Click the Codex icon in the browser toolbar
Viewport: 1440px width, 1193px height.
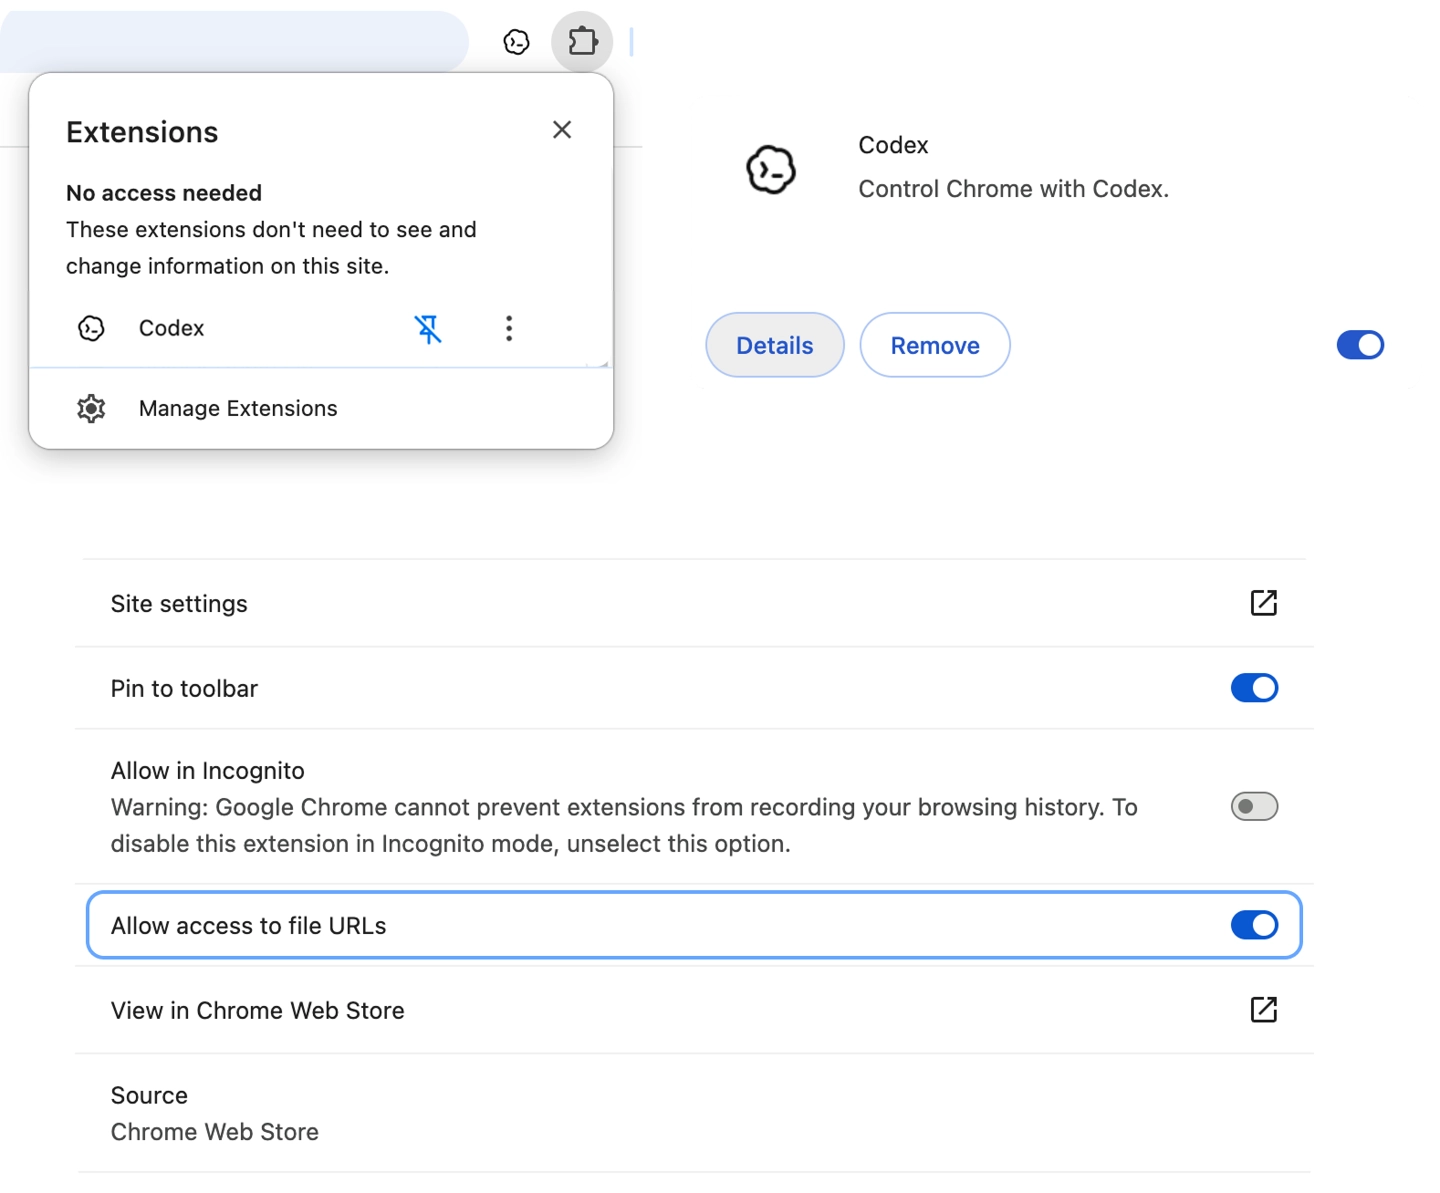tap(516, 42)
